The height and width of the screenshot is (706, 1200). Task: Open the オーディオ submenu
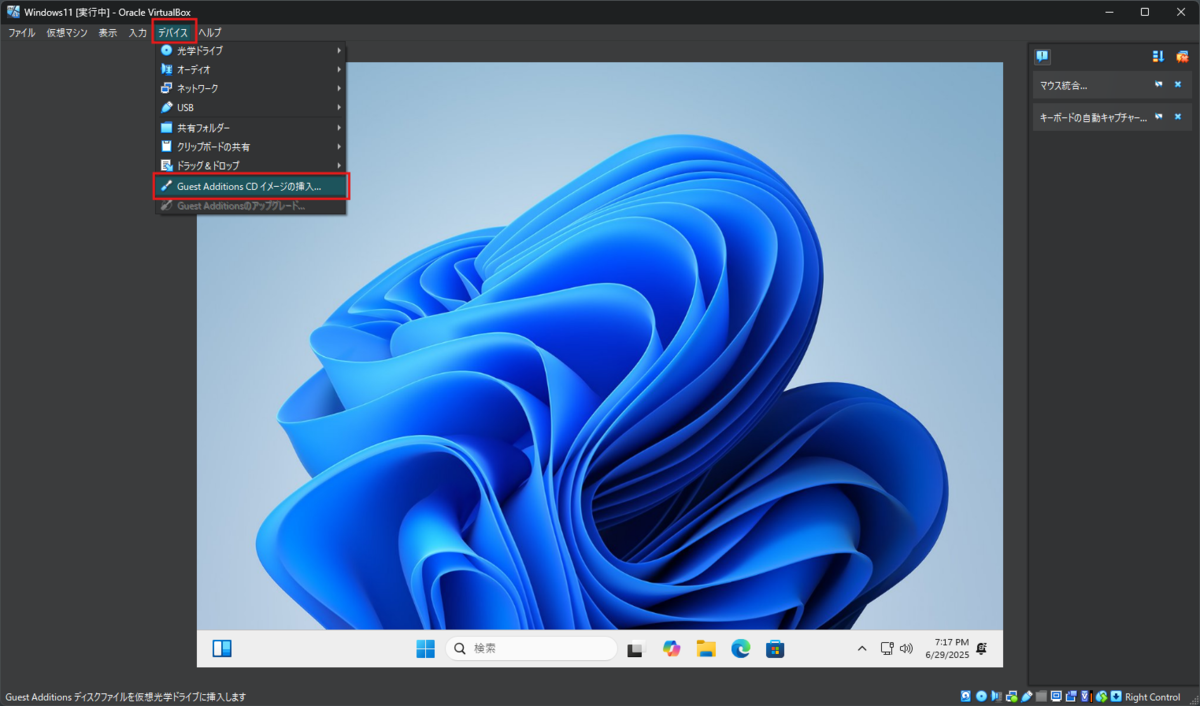pyautogui.click(x=250, y=69)
